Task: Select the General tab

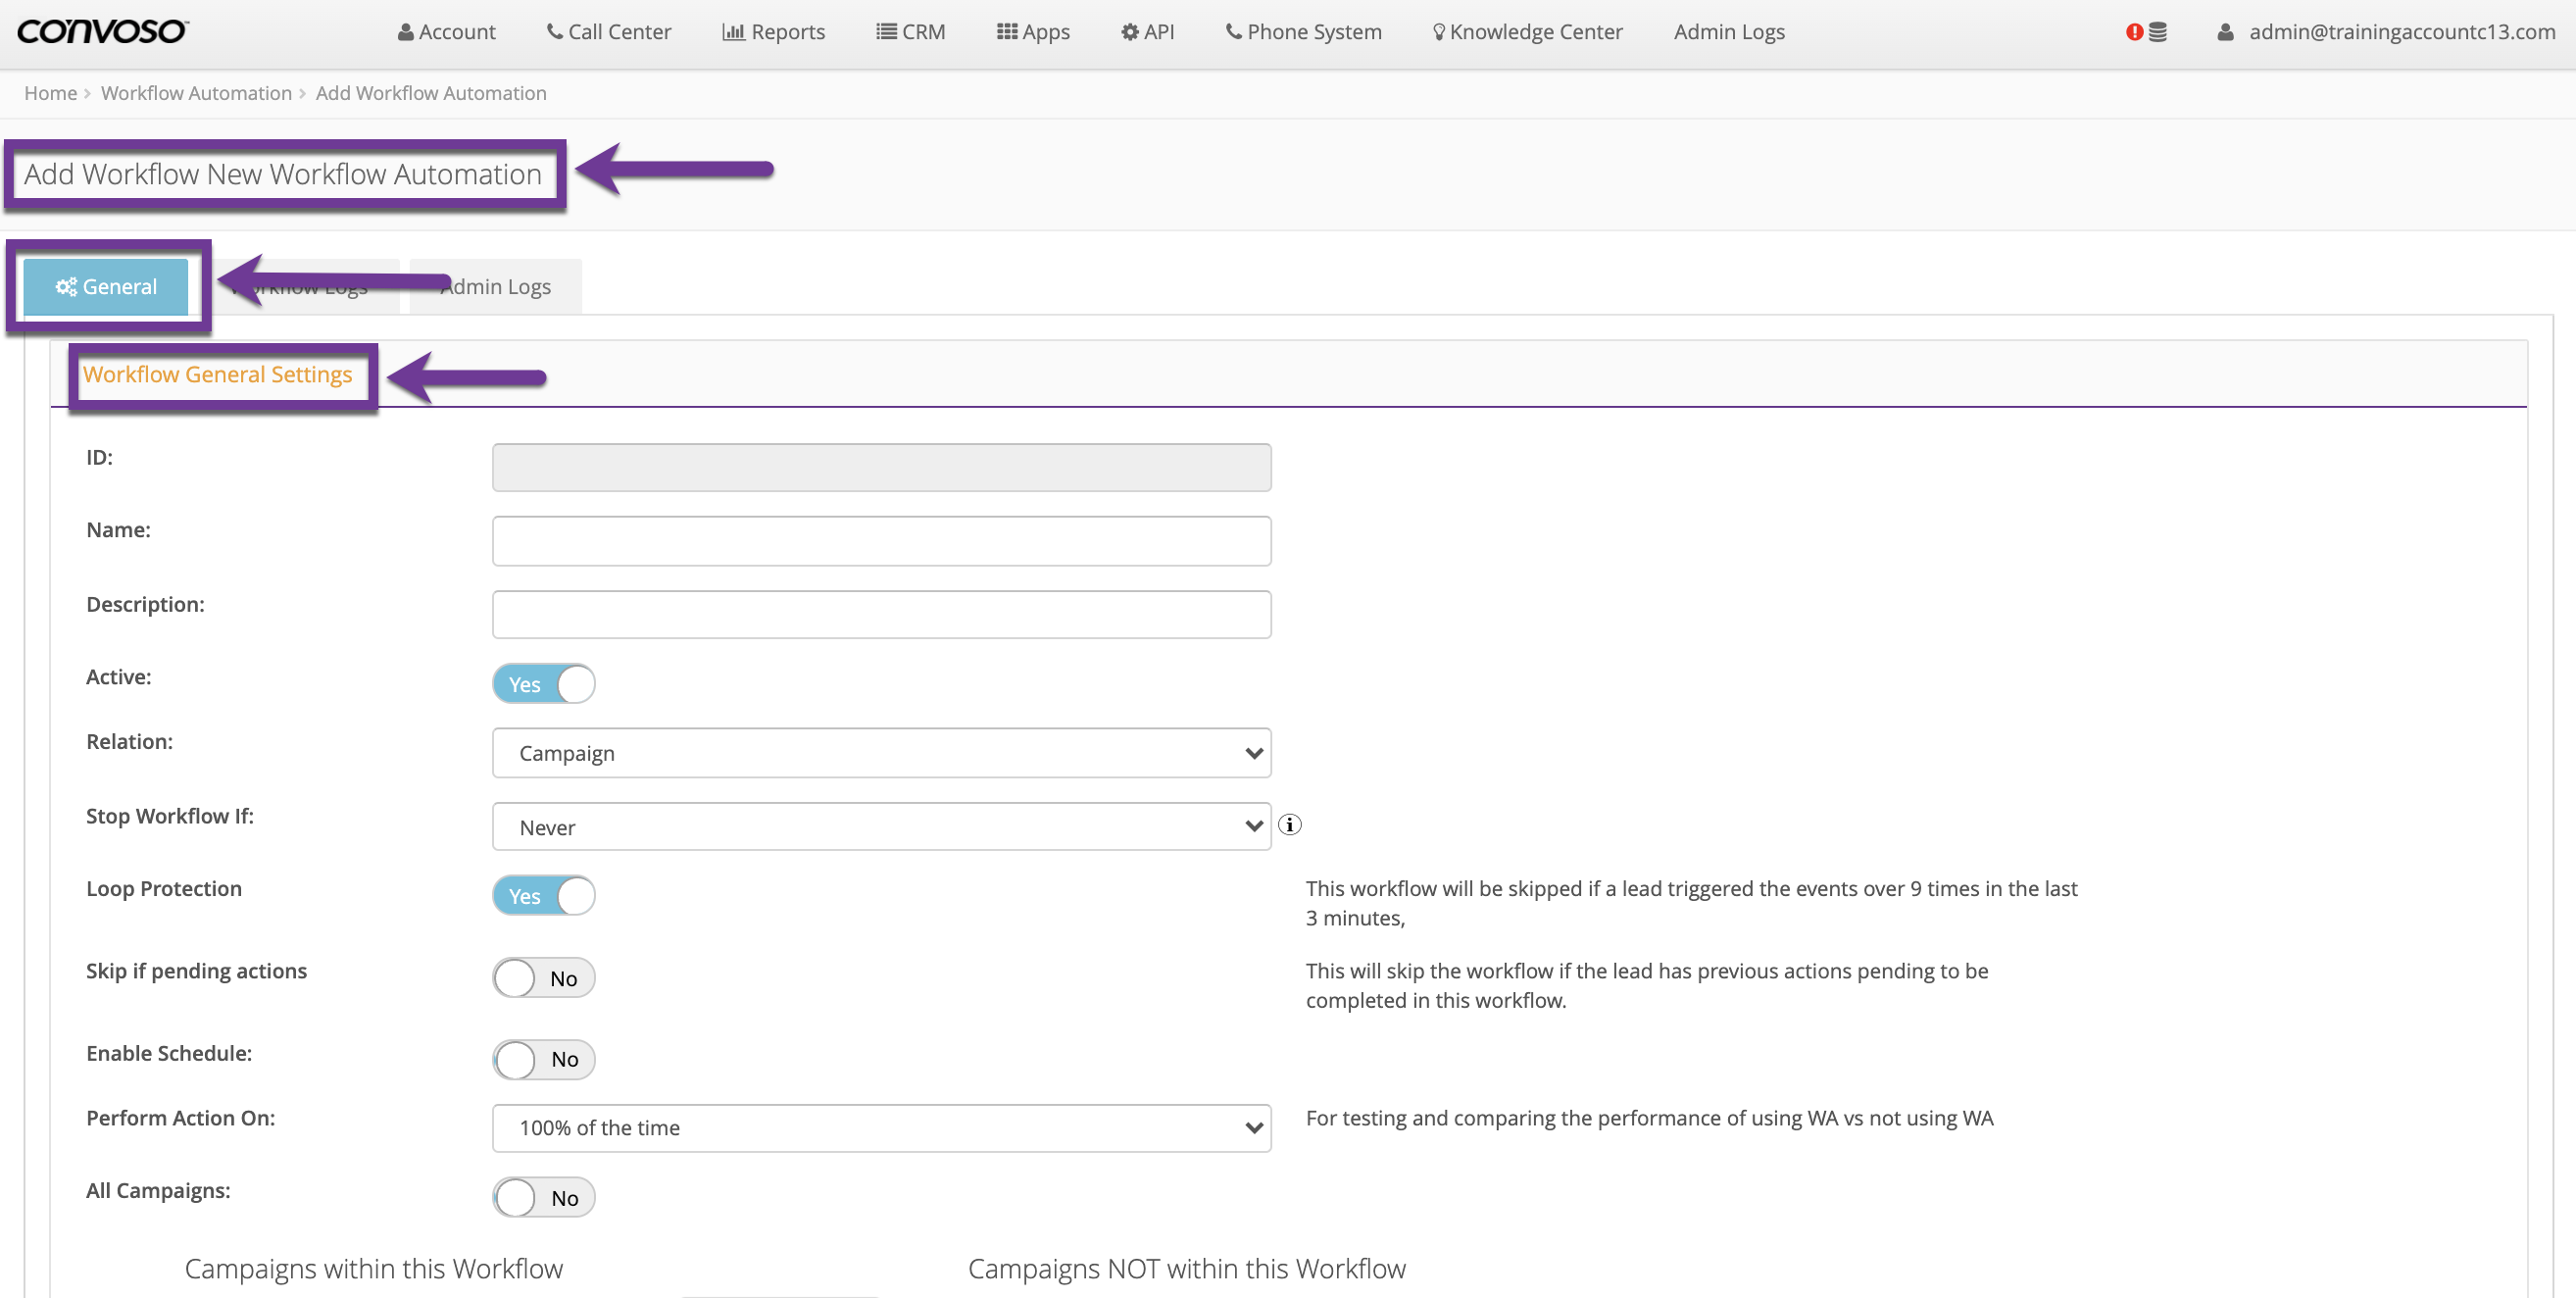Action: 106,287
